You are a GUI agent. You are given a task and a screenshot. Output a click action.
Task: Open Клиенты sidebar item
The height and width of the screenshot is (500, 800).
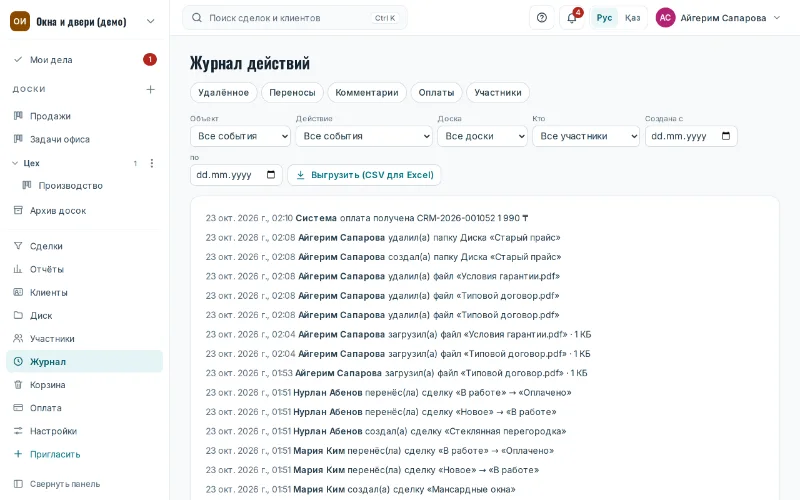coord(85,292)
